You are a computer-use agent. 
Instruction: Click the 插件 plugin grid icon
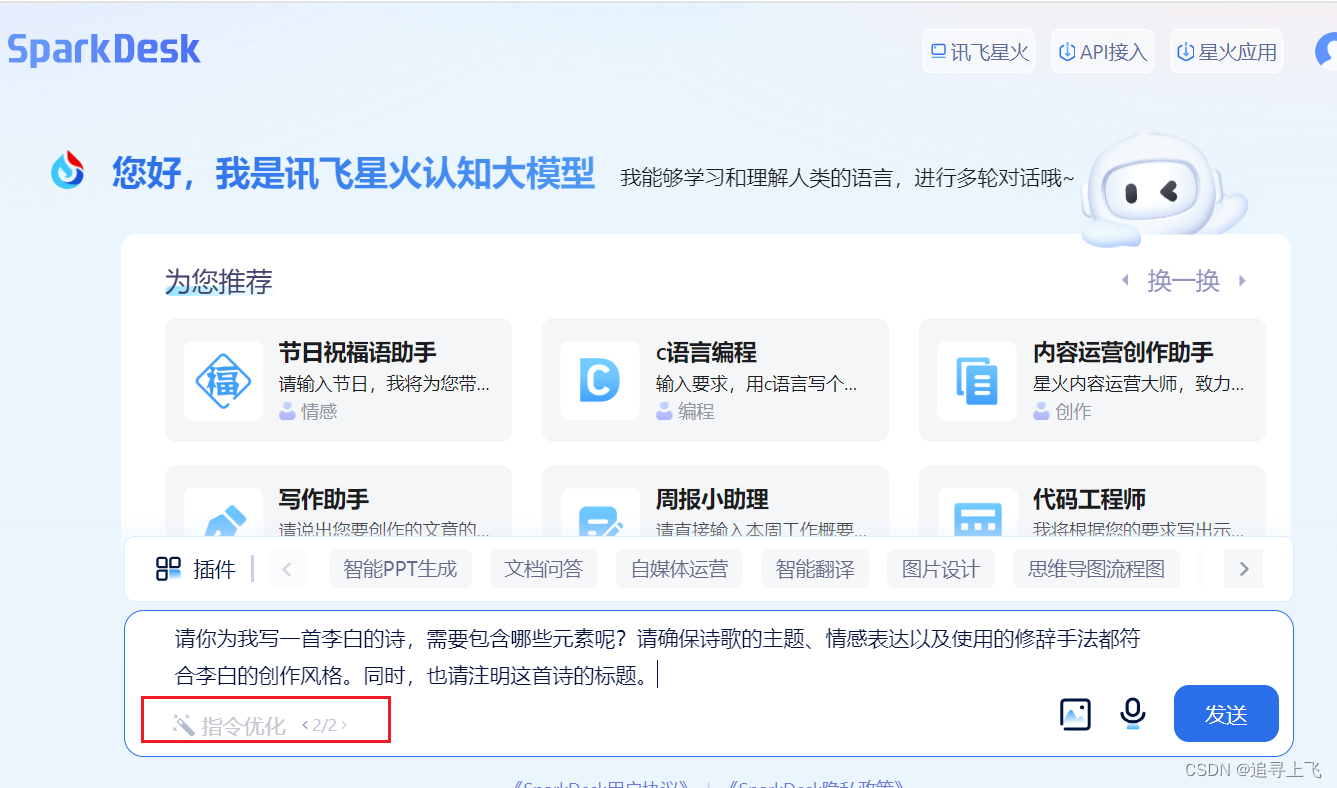168,569
